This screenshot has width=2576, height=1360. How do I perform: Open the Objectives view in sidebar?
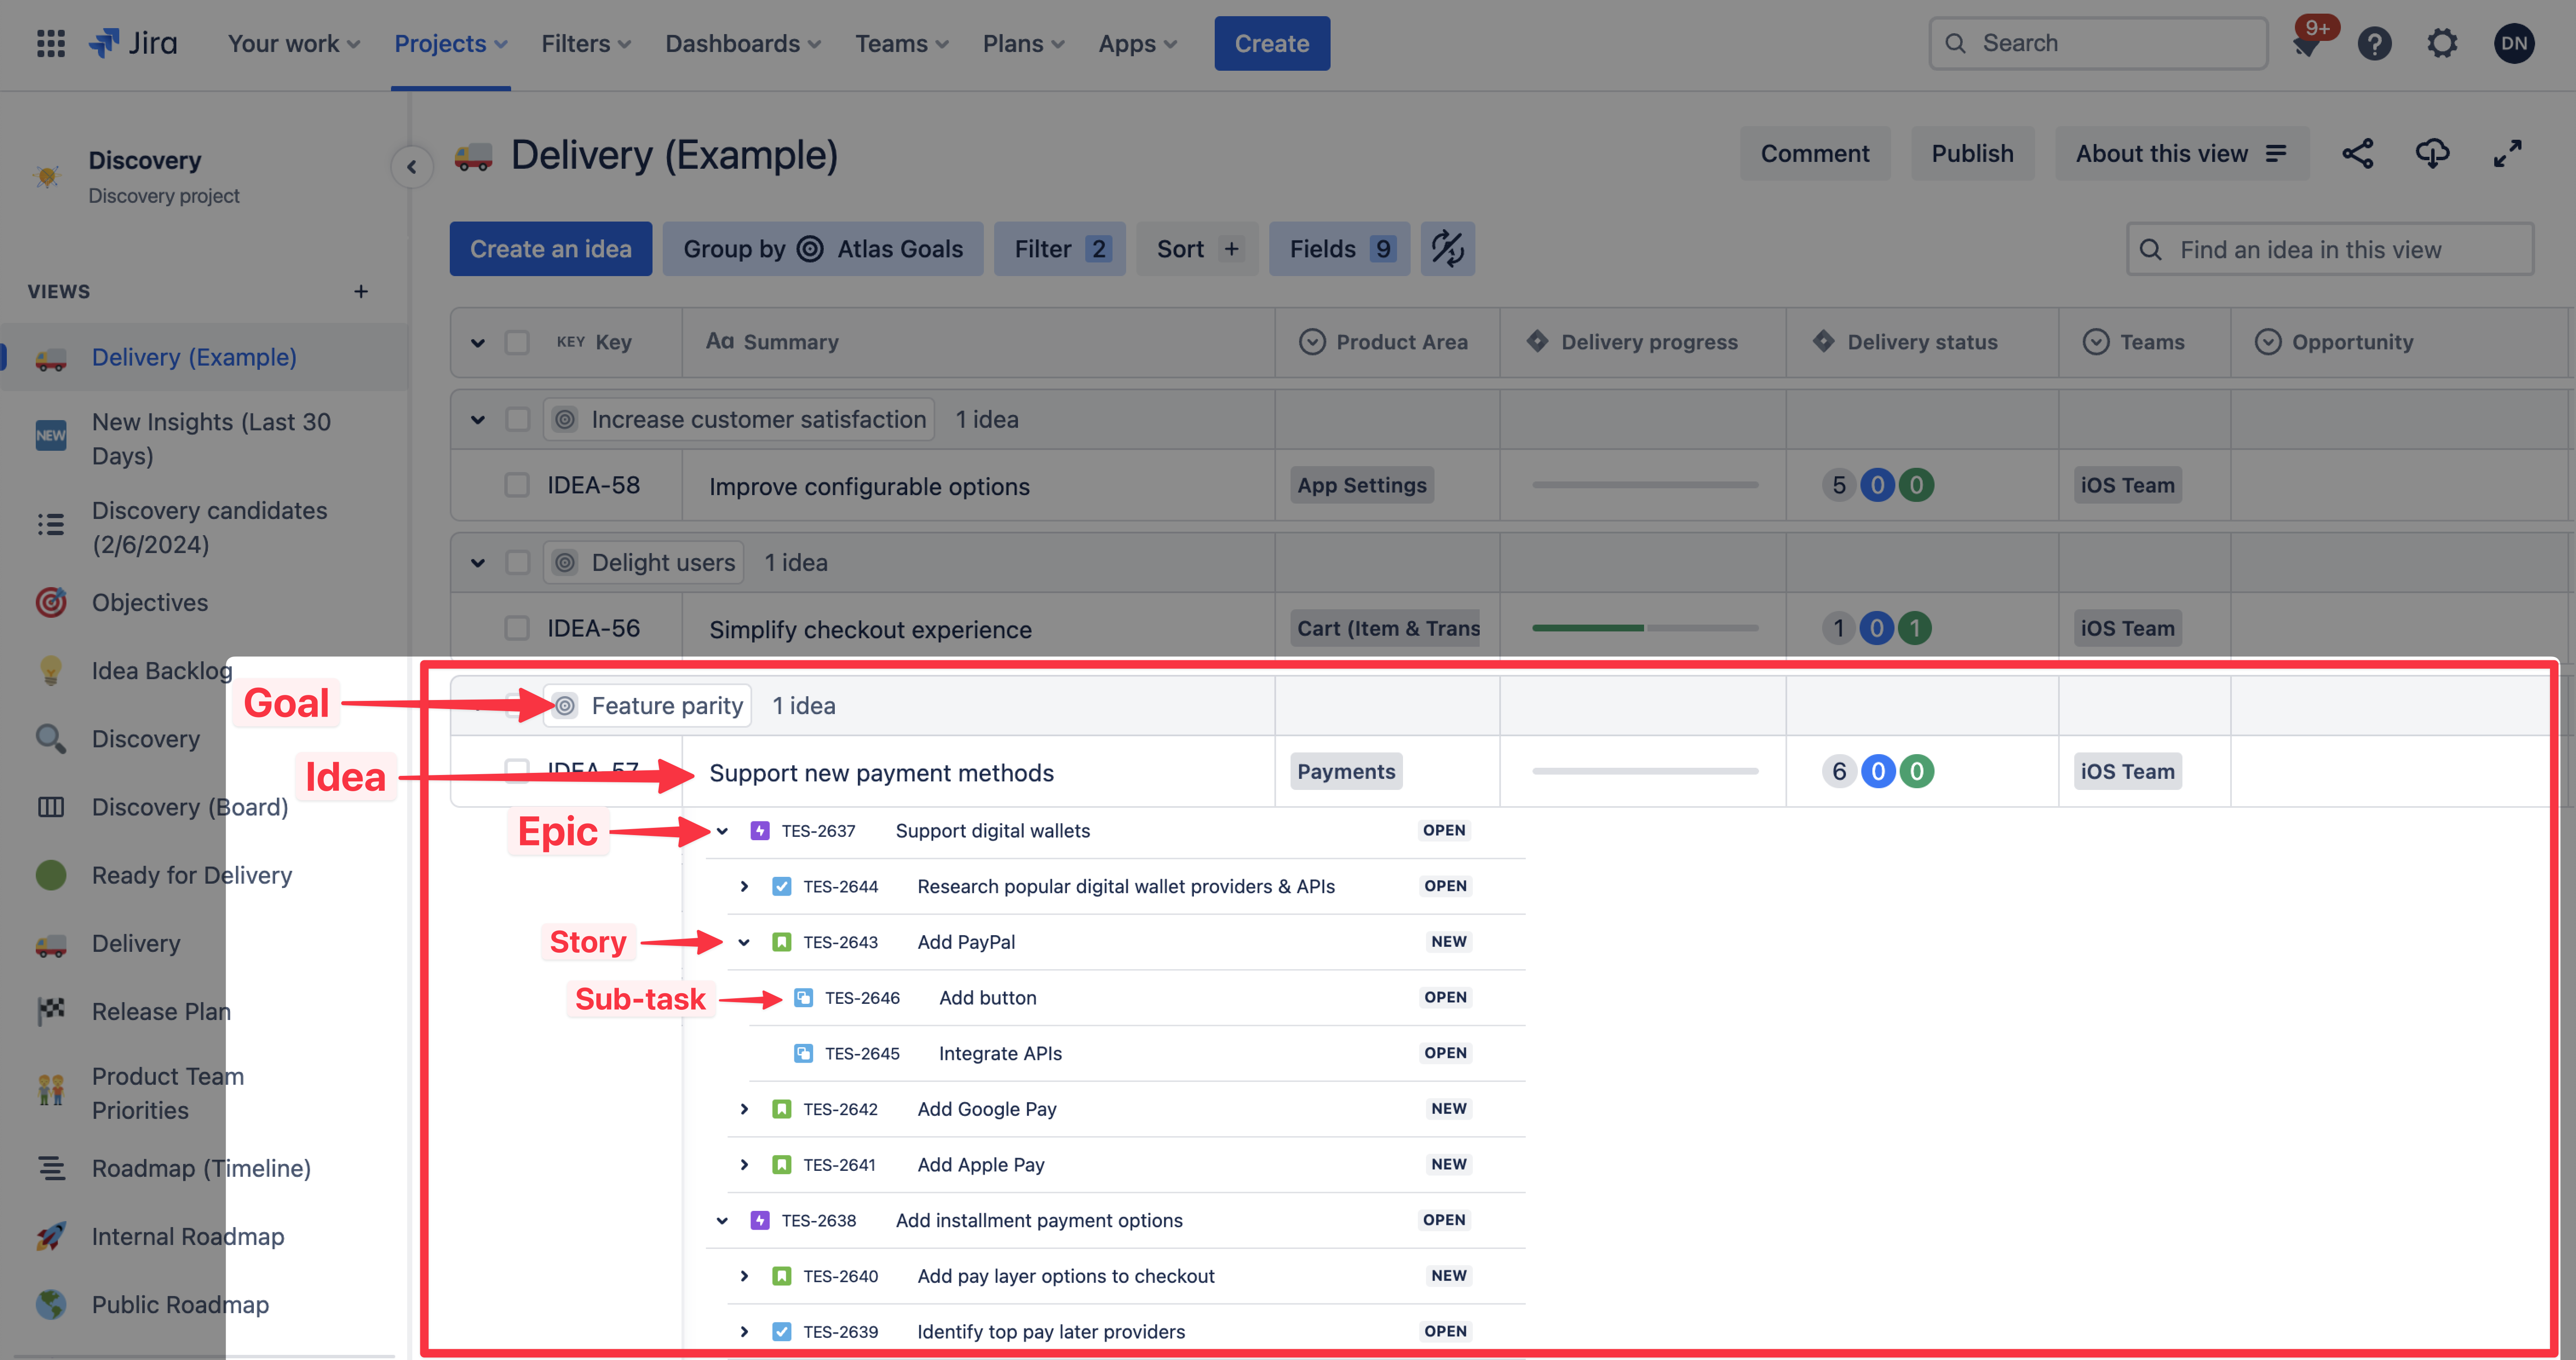point(150,603)
